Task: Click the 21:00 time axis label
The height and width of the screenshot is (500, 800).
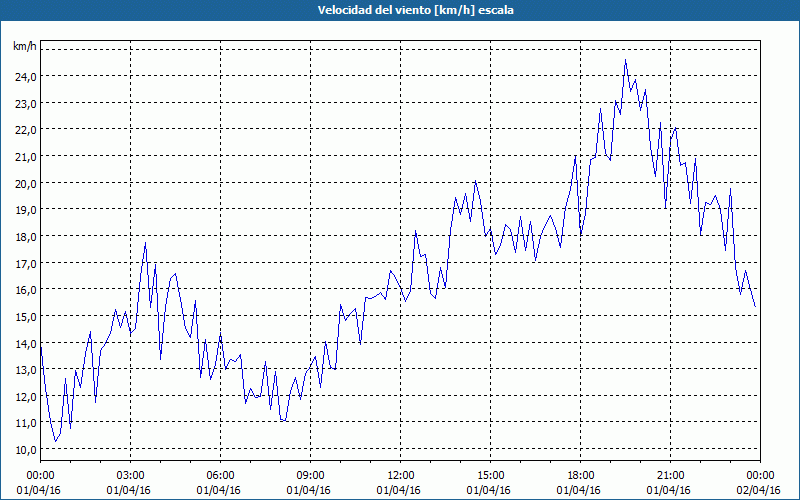Action: pyautogui.click(x=670, y=476)
